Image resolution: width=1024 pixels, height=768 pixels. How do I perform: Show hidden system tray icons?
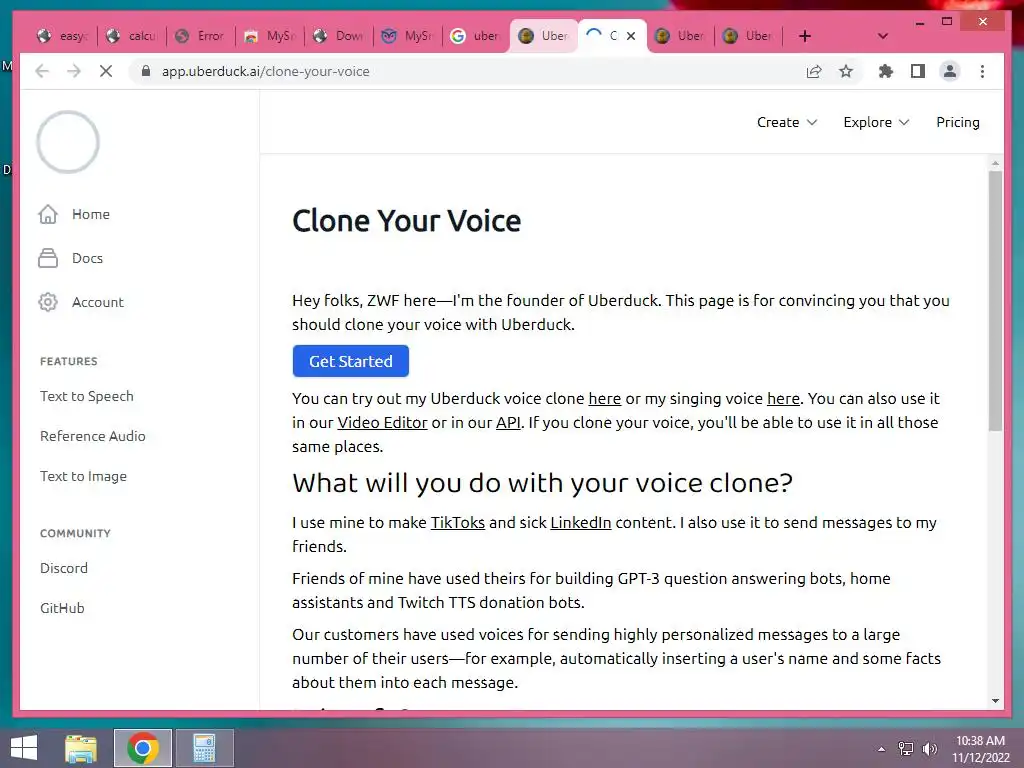pos(882,749)
